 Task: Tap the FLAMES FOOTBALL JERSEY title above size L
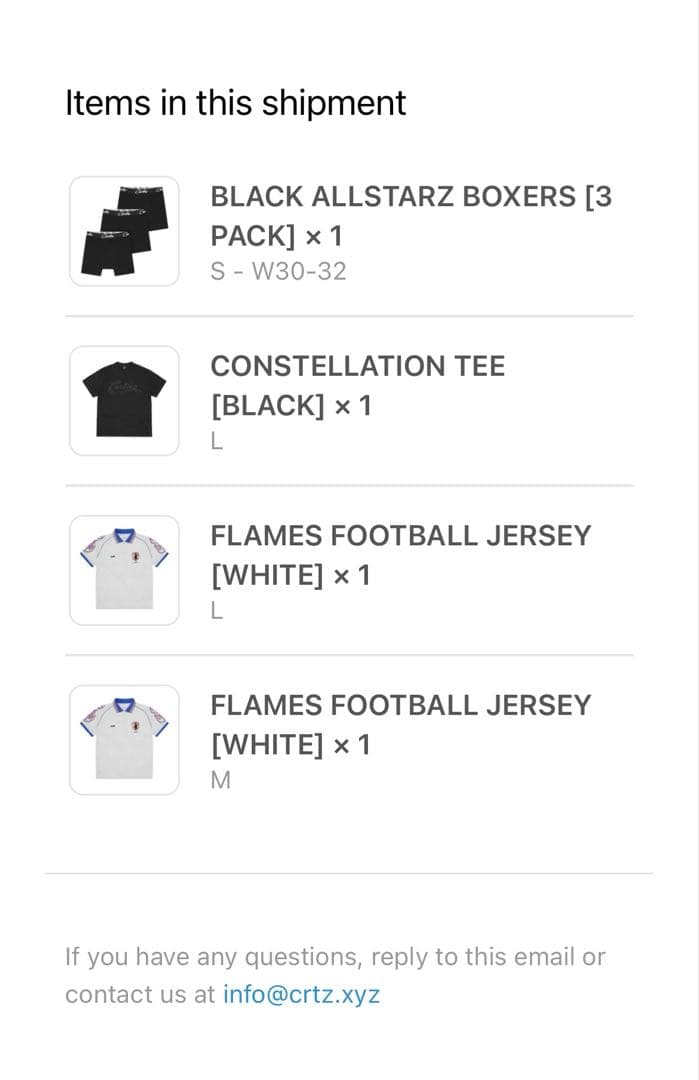point(400,536)
